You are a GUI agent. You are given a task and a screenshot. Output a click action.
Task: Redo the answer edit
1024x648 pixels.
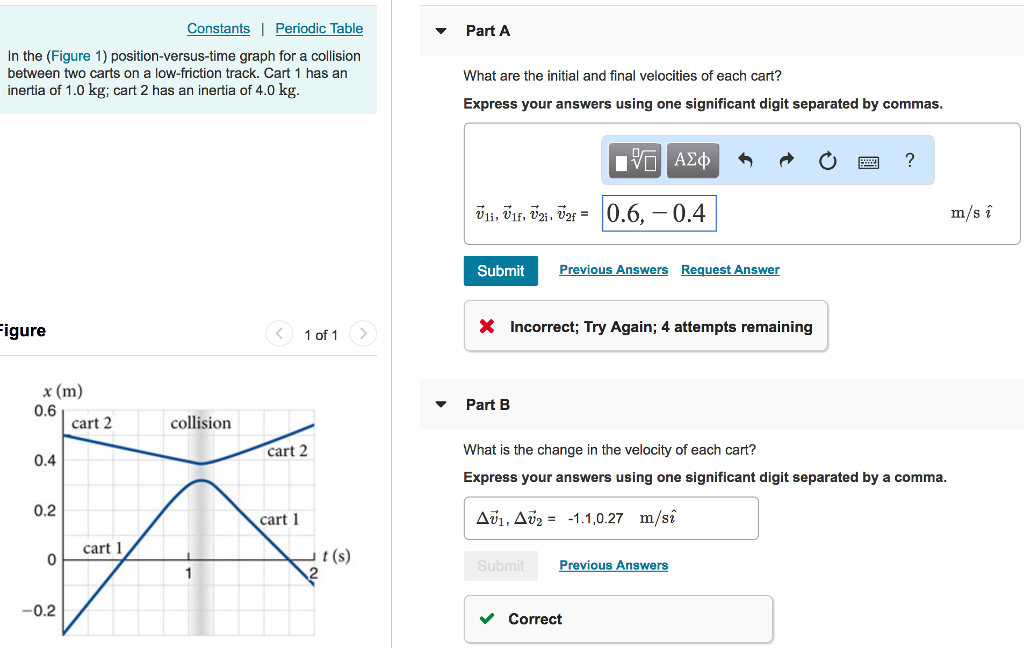point(786,159)
